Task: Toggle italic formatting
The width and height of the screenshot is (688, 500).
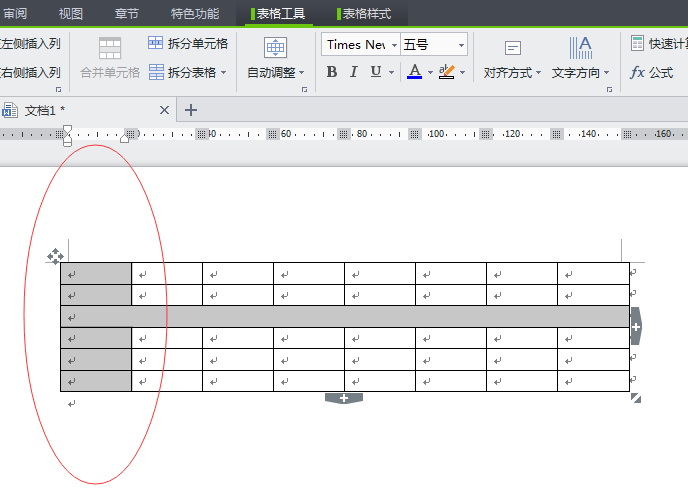Action: coord(354,71)
